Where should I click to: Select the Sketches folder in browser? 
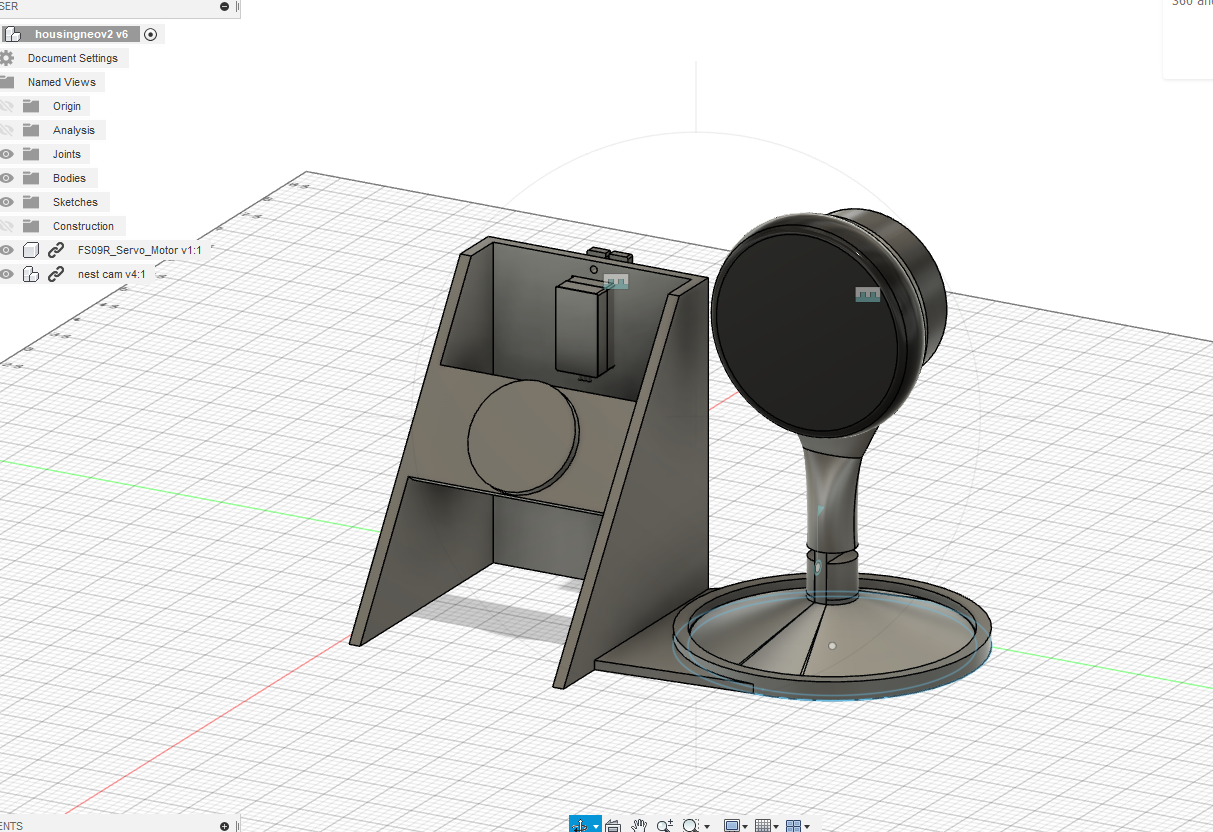pyautogui.click(x=75, y=202)
